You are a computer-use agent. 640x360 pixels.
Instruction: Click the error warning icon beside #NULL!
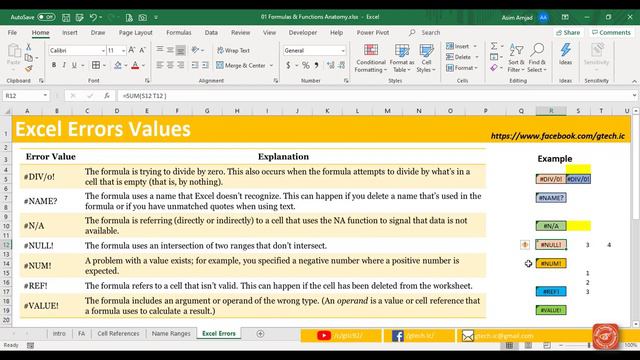(525, 245)
